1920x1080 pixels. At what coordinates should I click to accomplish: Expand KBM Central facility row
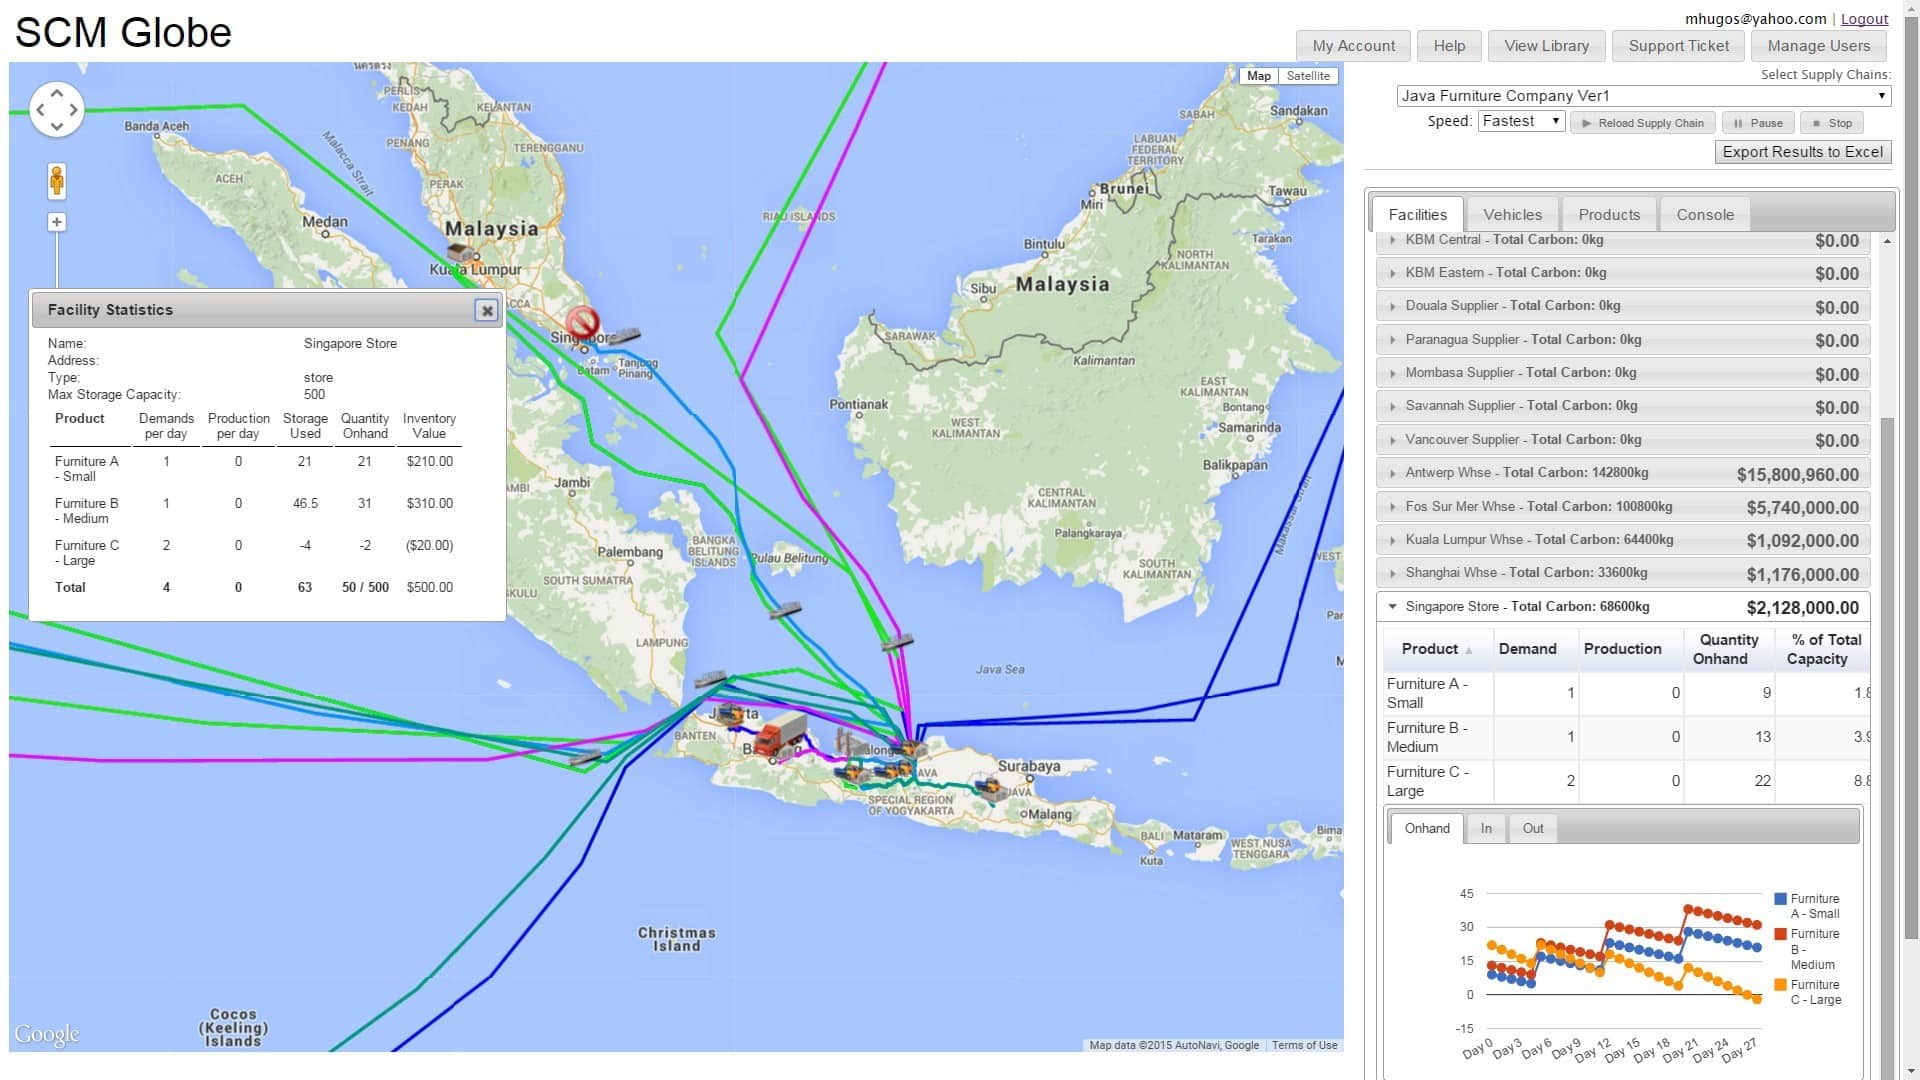pyautogui.click(x=1623, y=240)
